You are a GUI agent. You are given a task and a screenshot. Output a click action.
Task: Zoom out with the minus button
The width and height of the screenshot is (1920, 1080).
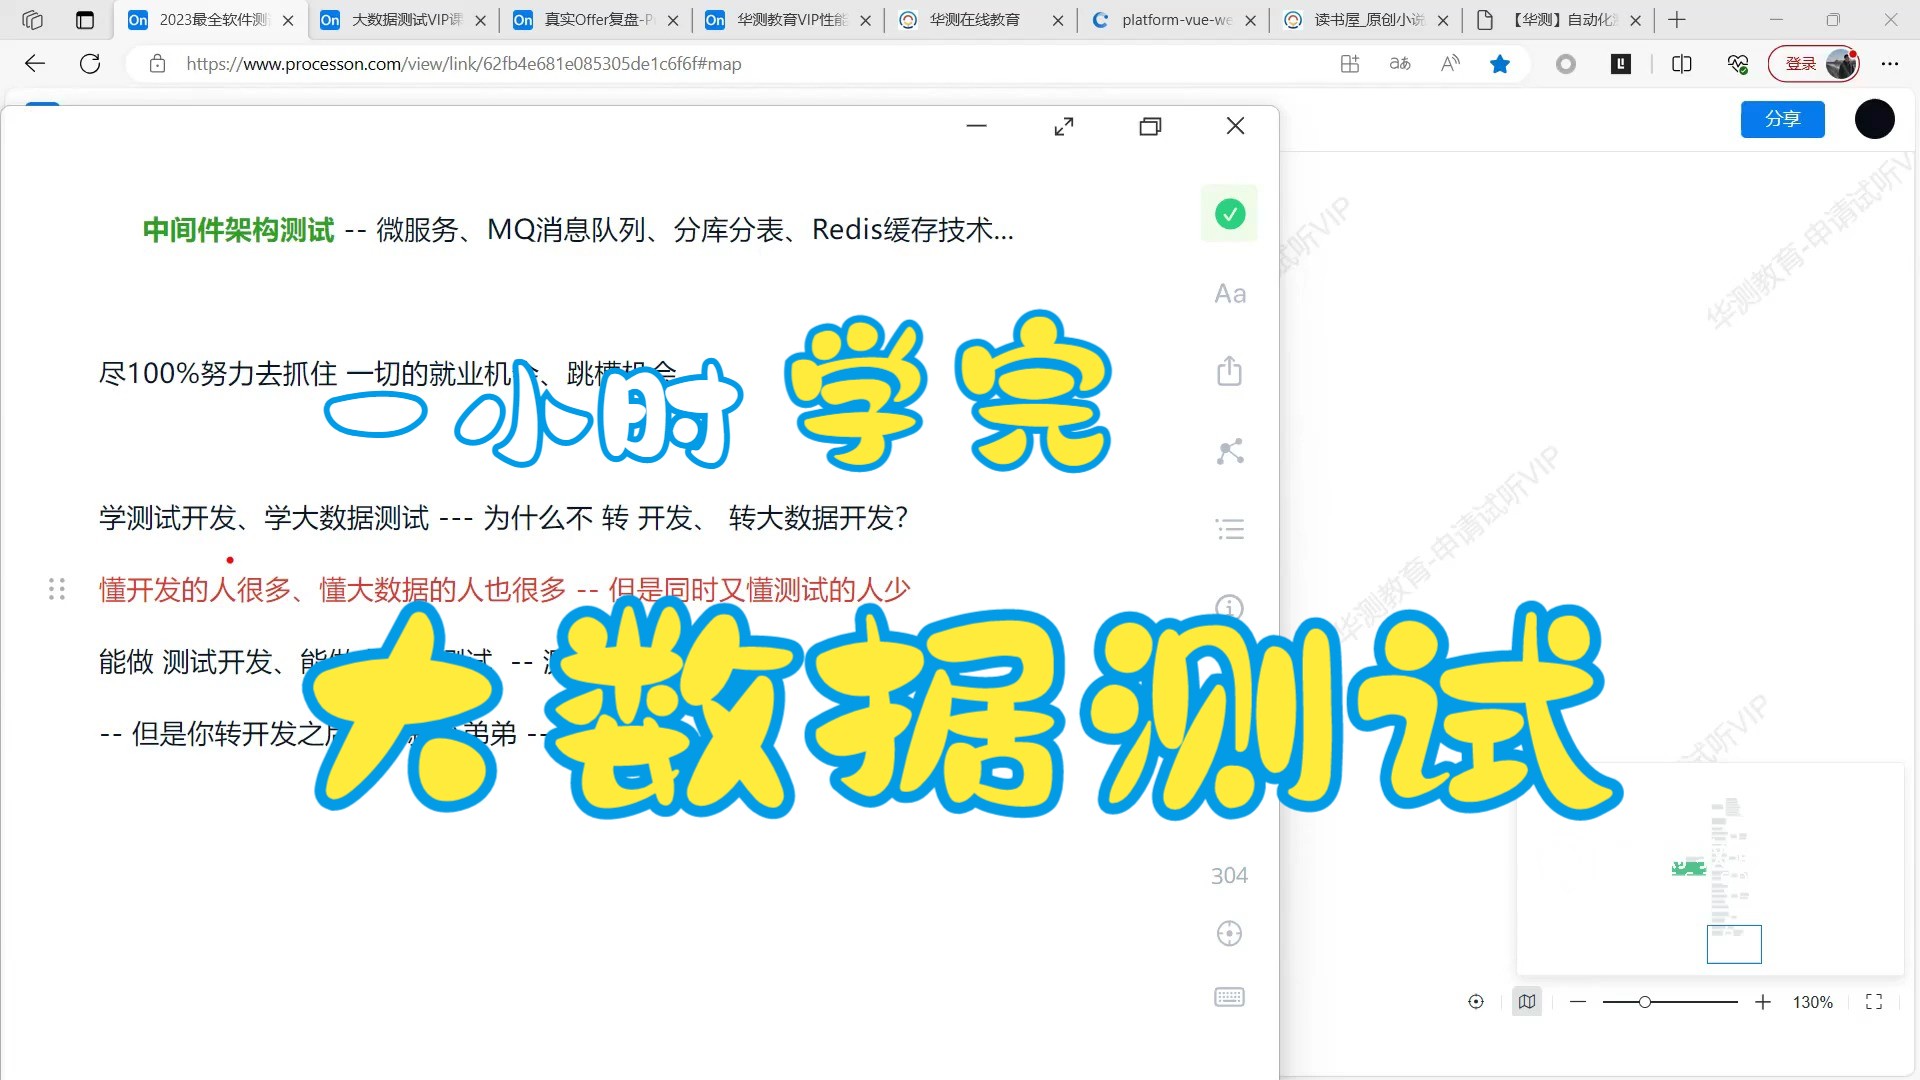[x=1578, y=1002]
